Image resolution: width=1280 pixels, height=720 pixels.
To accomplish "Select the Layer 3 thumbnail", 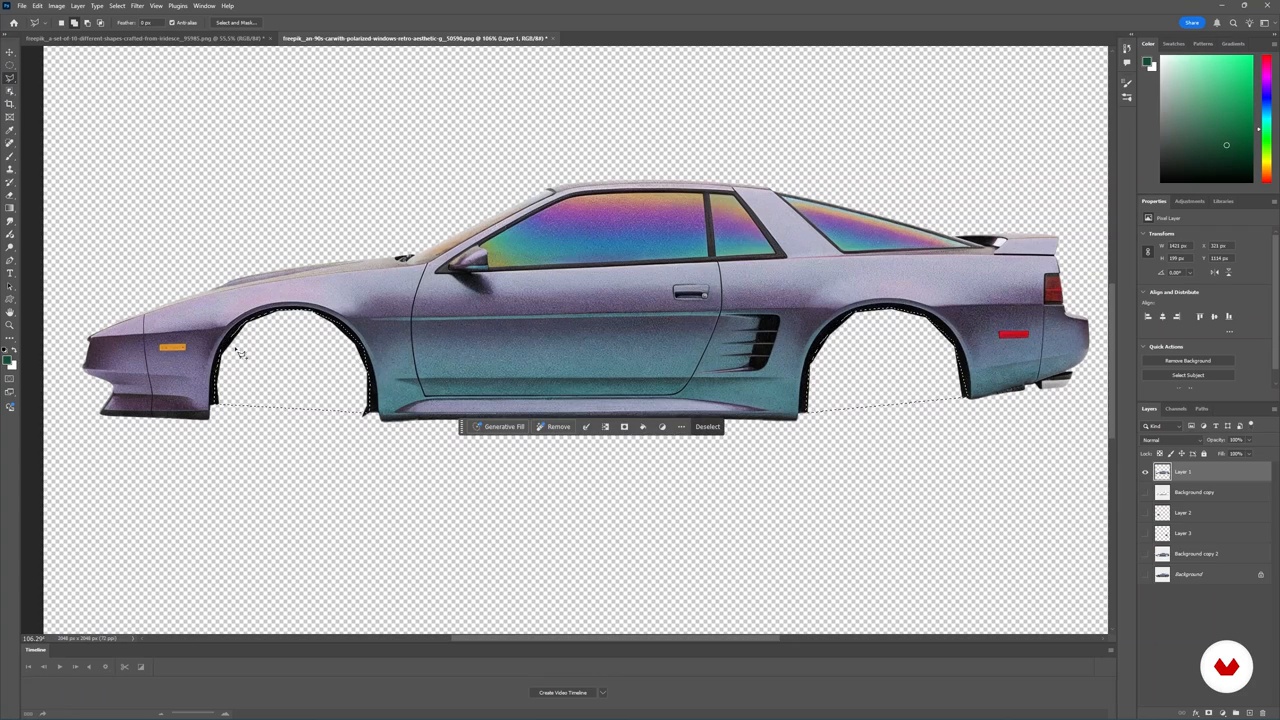I will pyautogui.click(x=1162, y=533).
